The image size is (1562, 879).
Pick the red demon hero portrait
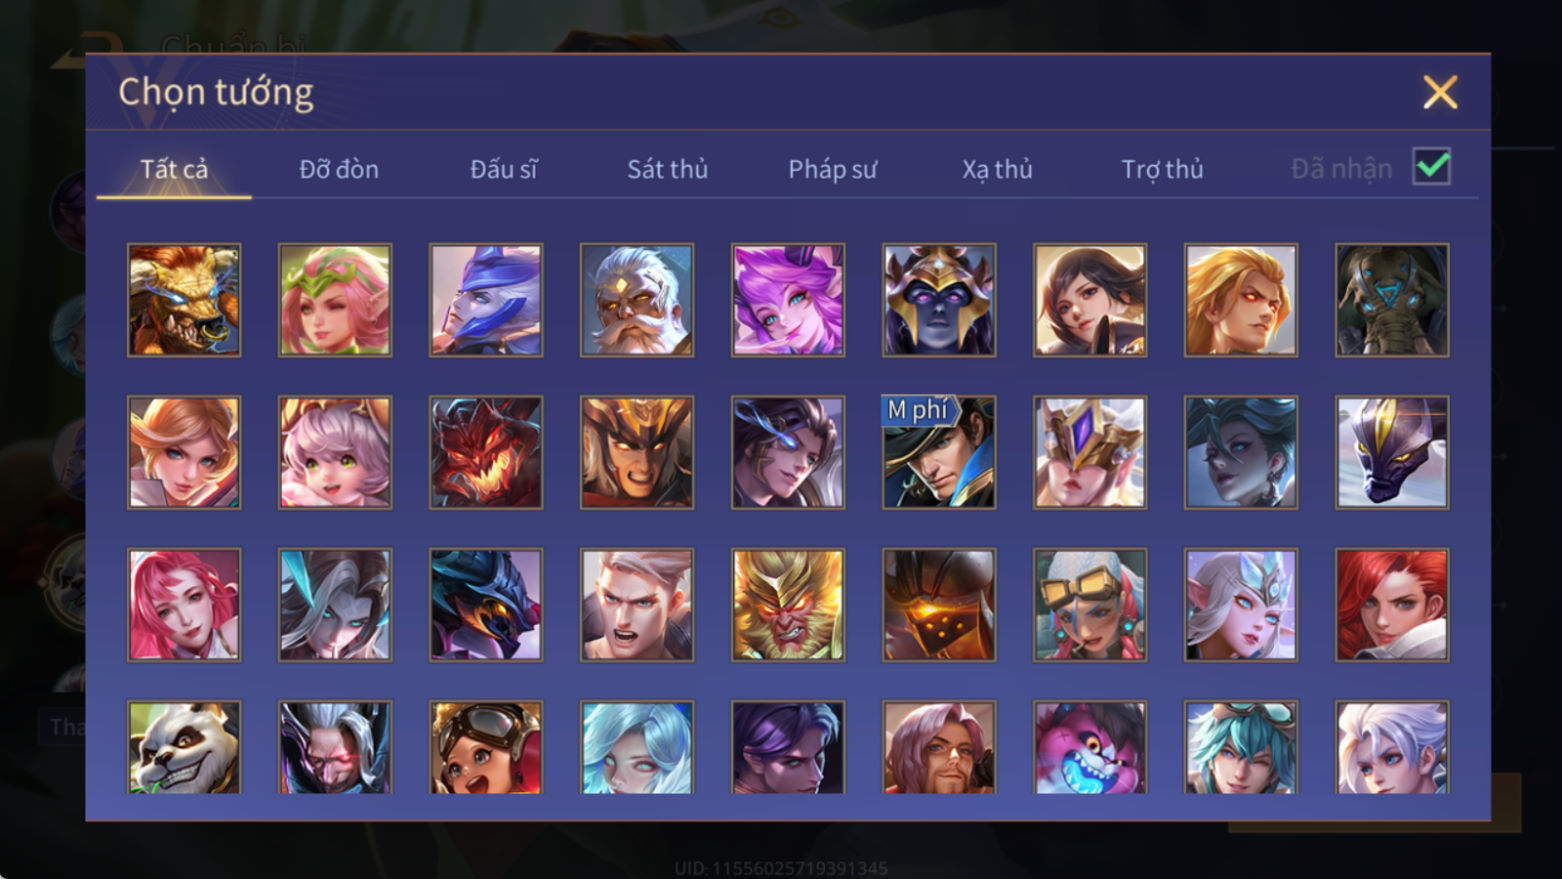pyautogui.click(x=486, y=452)
